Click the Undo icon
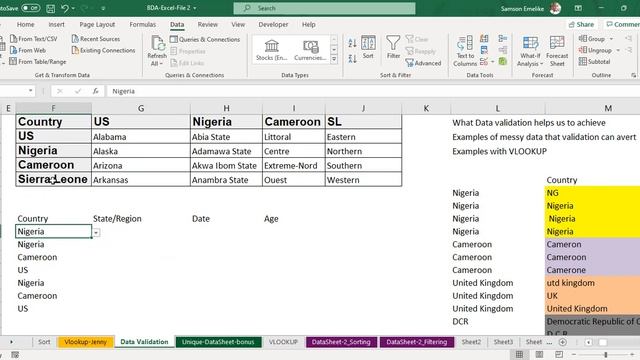This screenshot has height=360, width=640. click(x=64, y=8)
